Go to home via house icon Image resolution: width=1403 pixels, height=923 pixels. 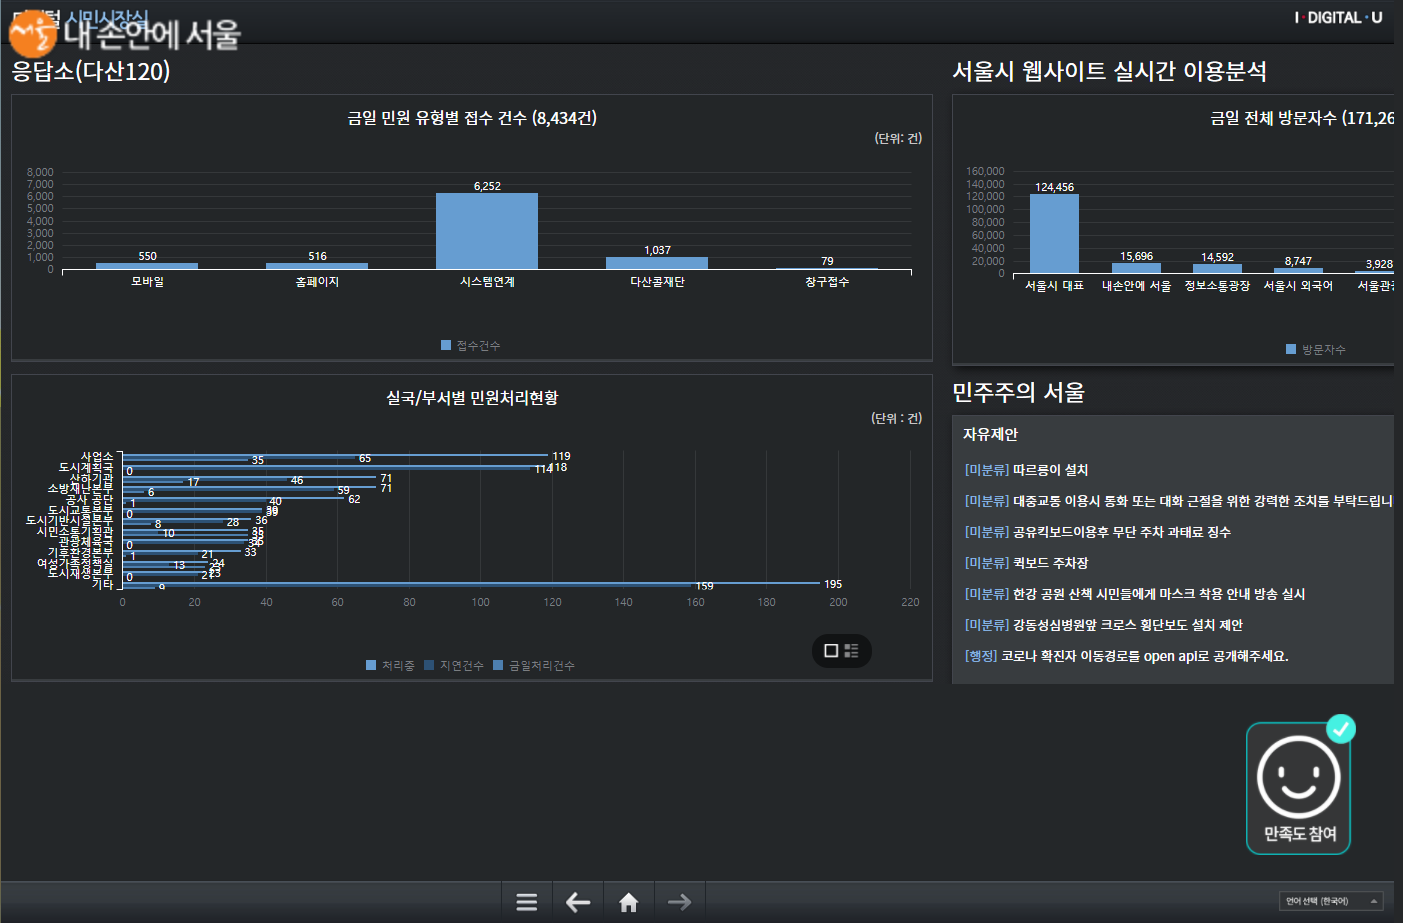coord(629,902)
